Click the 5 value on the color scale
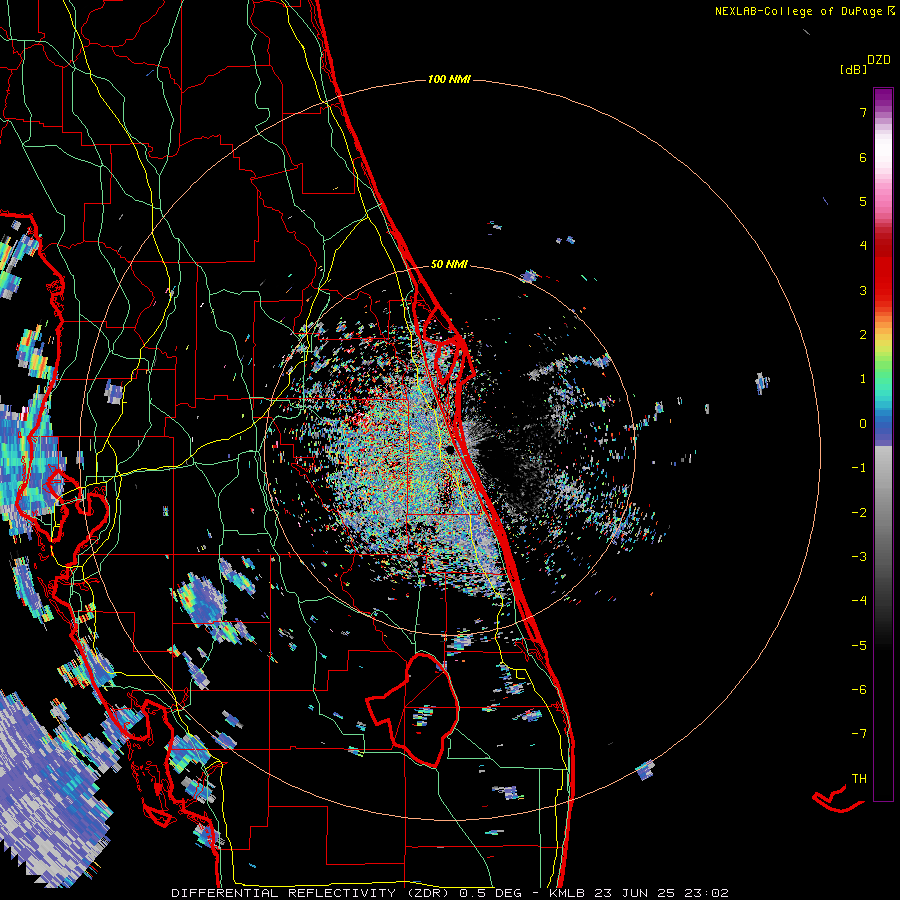Image resolution: width=900 pixels, height=900 pixels. 863,201
